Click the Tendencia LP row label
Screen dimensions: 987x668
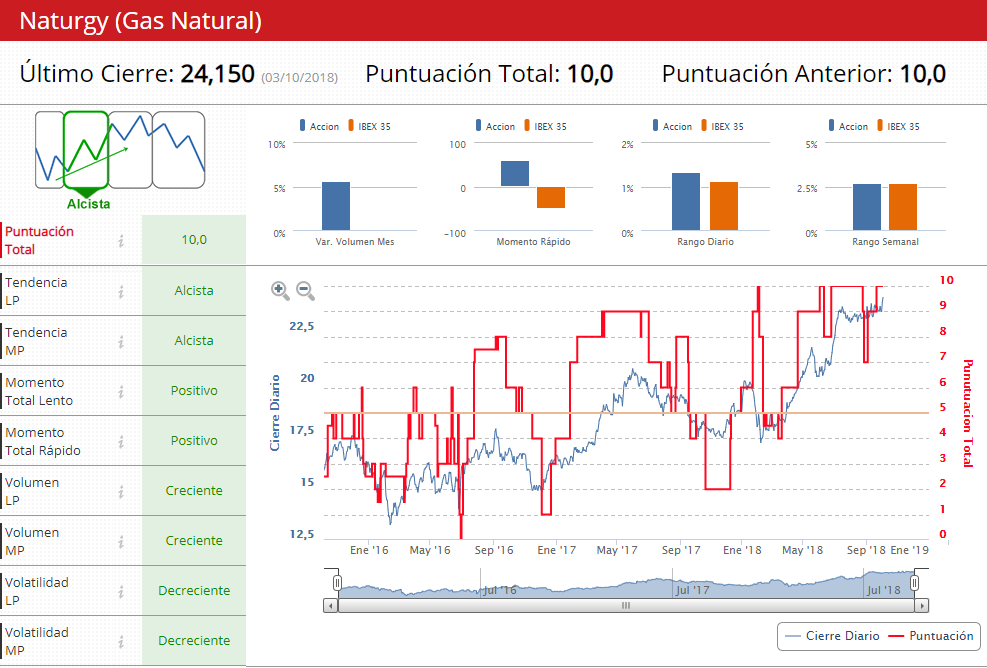36,292
